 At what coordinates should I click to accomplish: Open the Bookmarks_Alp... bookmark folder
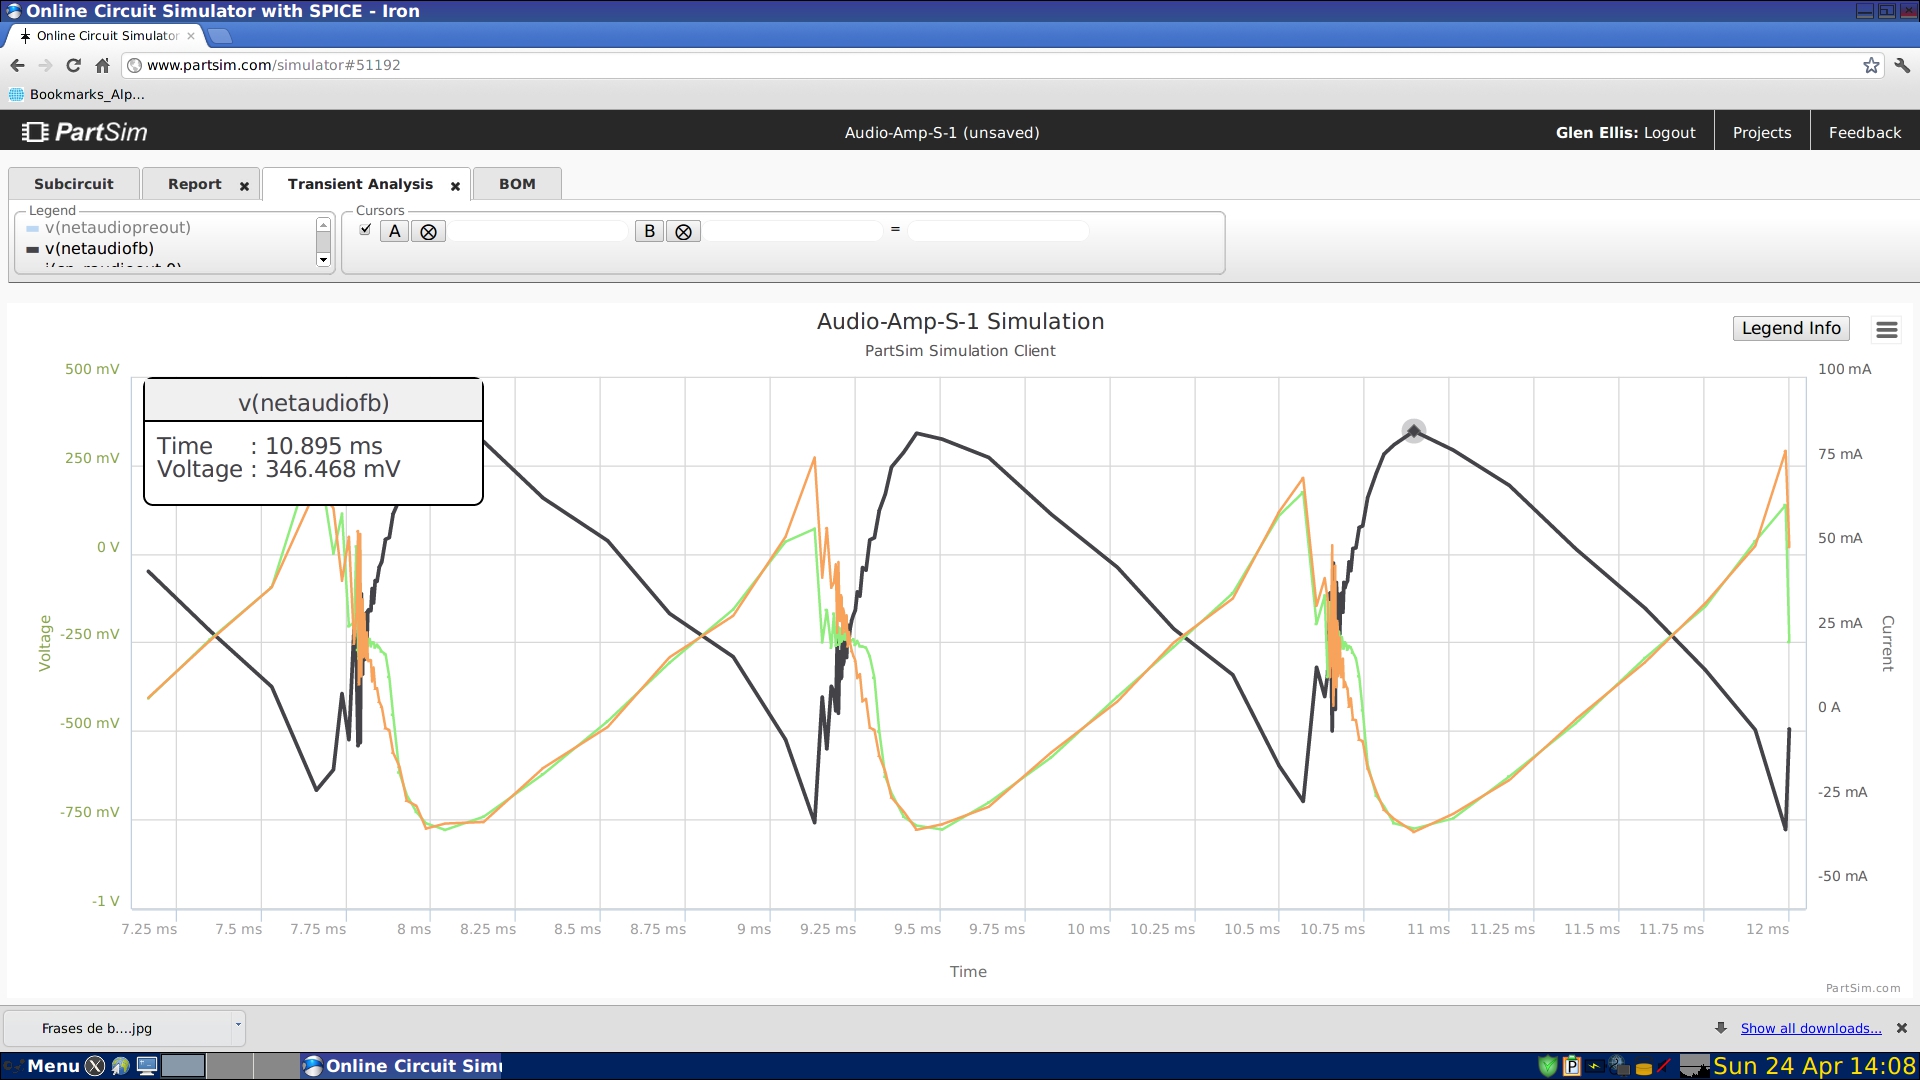(77, 94)
